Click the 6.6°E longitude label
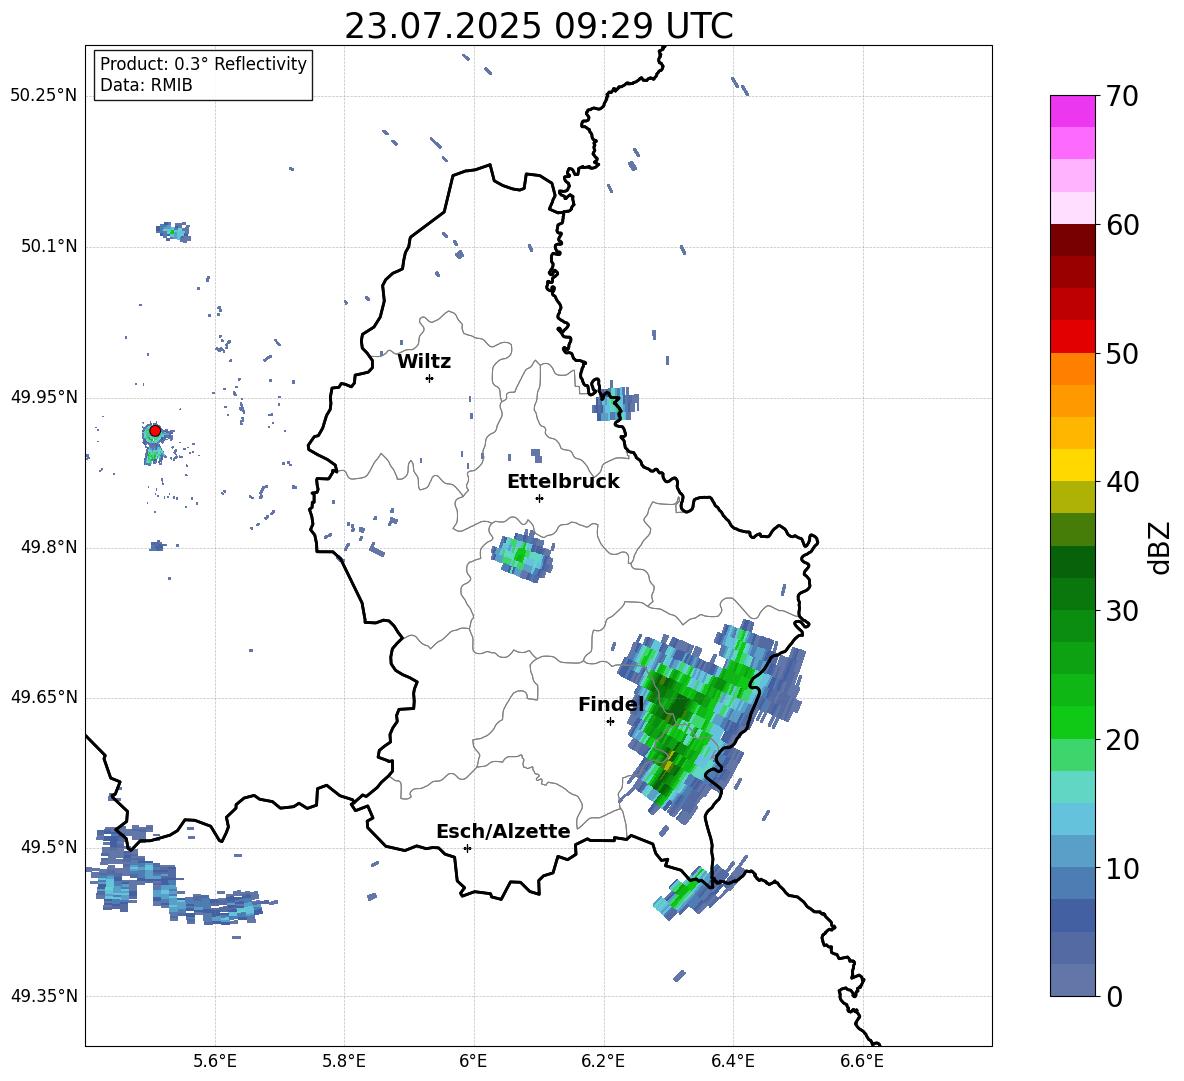The image size is (1184, 1081). [862, 1061]
